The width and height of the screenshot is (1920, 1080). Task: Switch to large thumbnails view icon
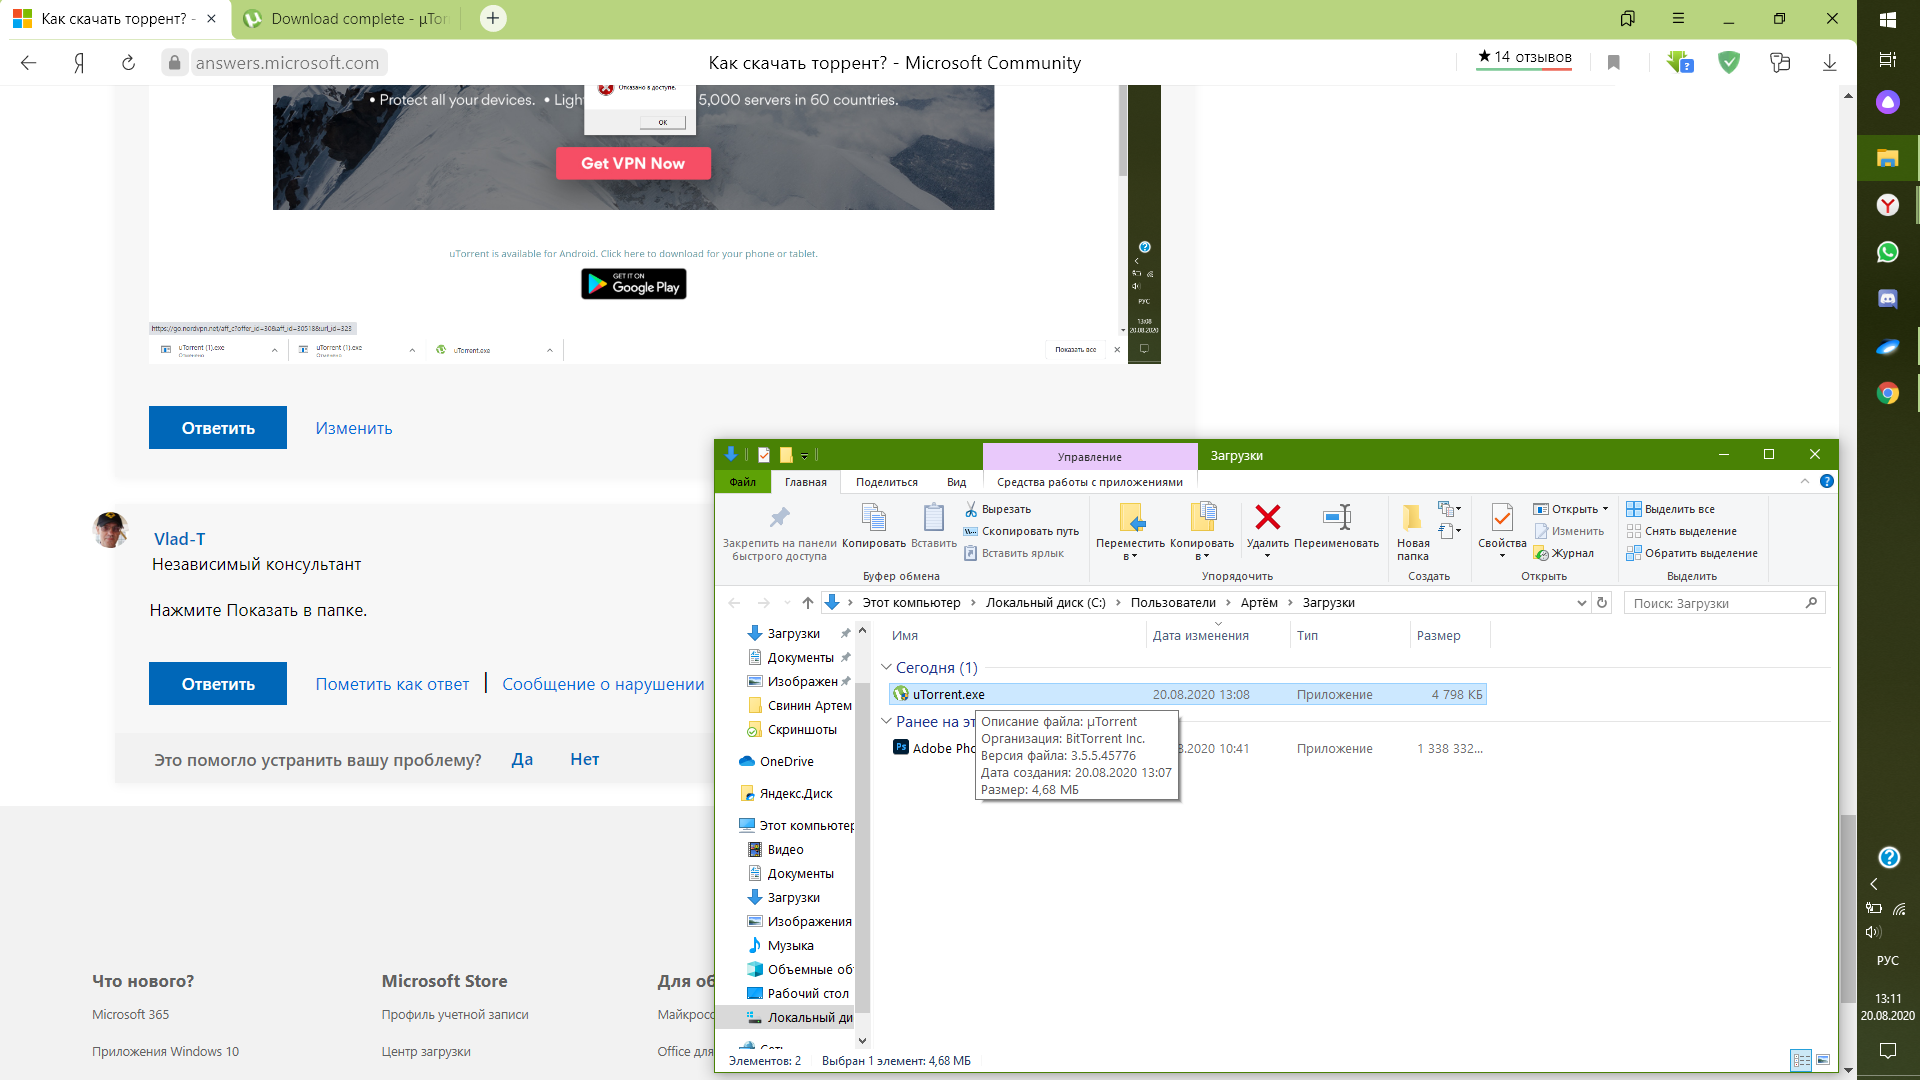pos(1823,1060)
